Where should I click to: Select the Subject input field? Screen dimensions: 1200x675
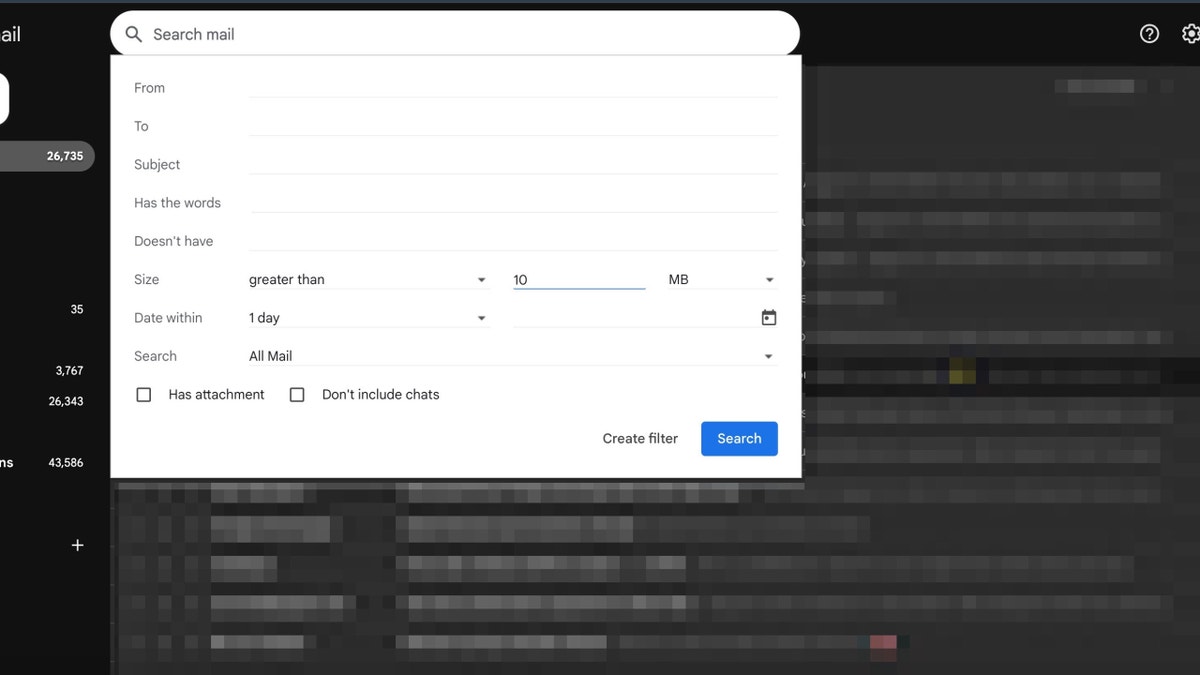500,164
